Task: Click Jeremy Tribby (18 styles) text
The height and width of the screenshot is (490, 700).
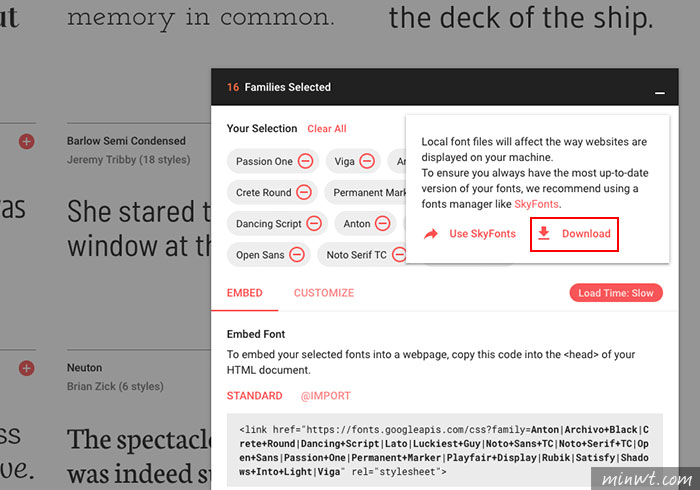Action: [129, 160]
